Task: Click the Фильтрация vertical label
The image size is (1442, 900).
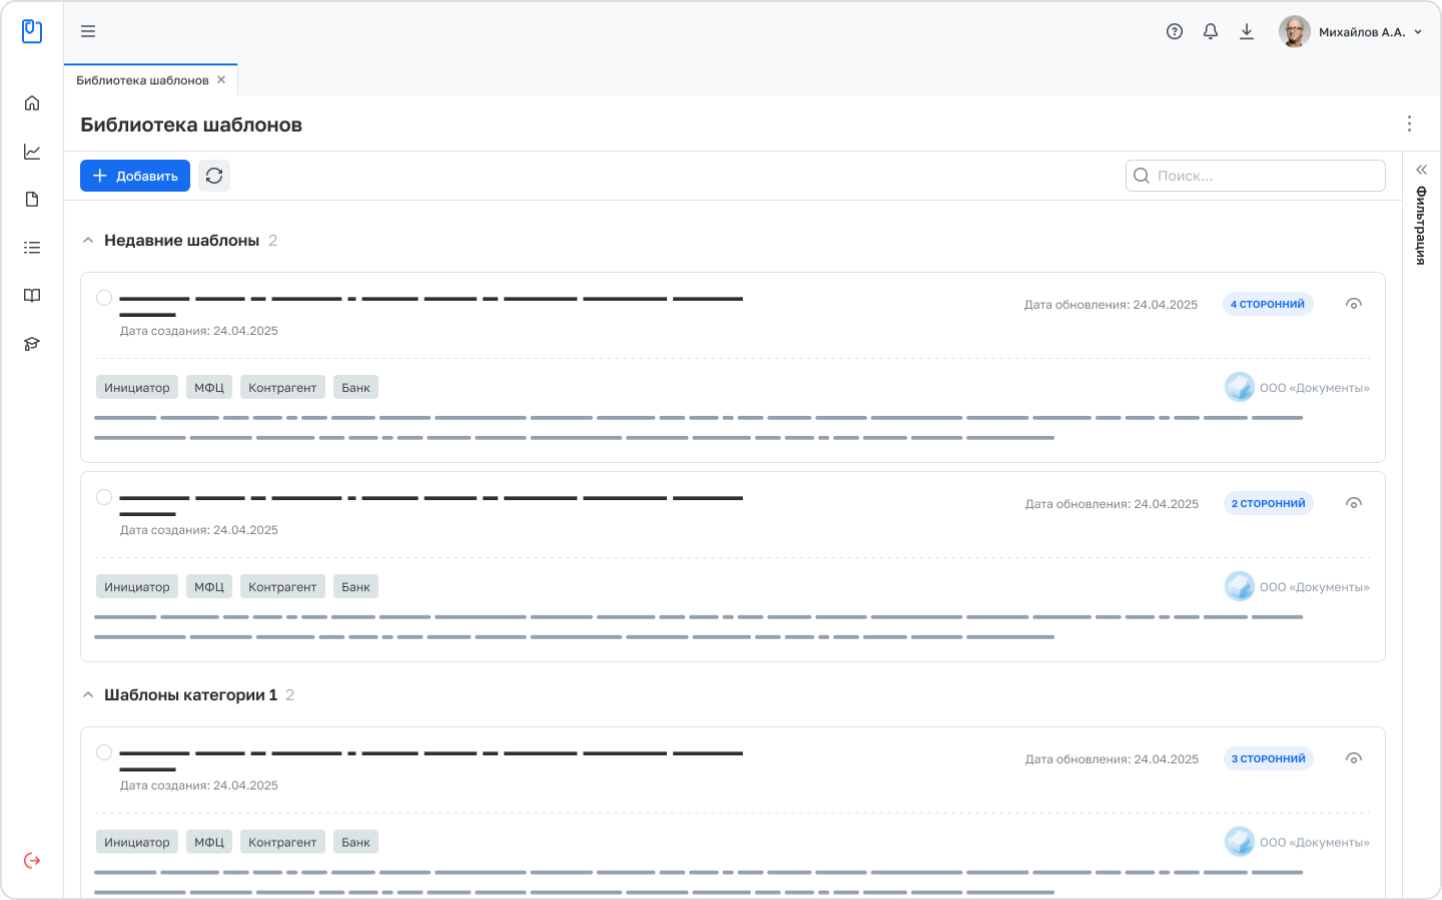Action: point(1421,225)
